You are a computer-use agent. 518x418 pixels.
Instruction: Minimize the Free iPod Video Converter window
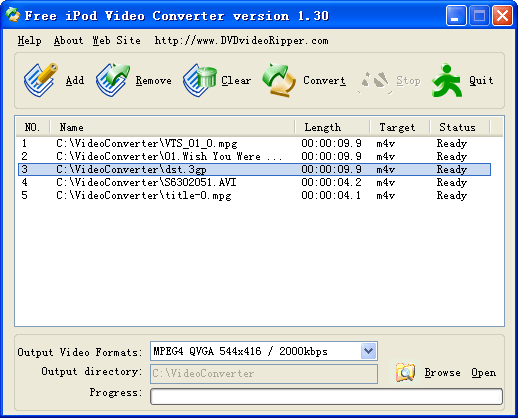[456, 16]
